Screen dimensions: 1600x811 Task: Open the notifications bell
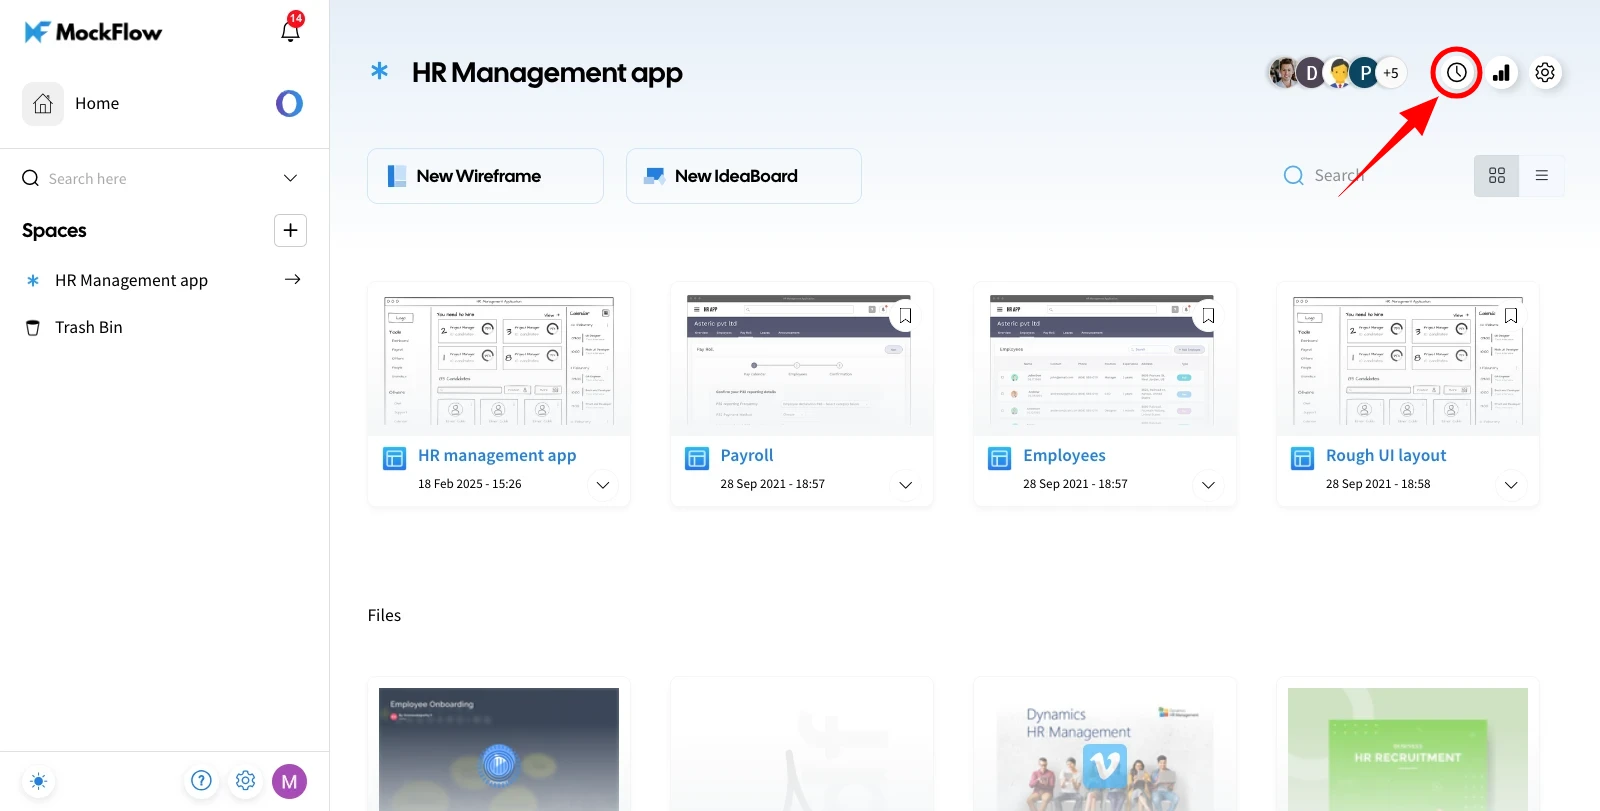(290, 30)
